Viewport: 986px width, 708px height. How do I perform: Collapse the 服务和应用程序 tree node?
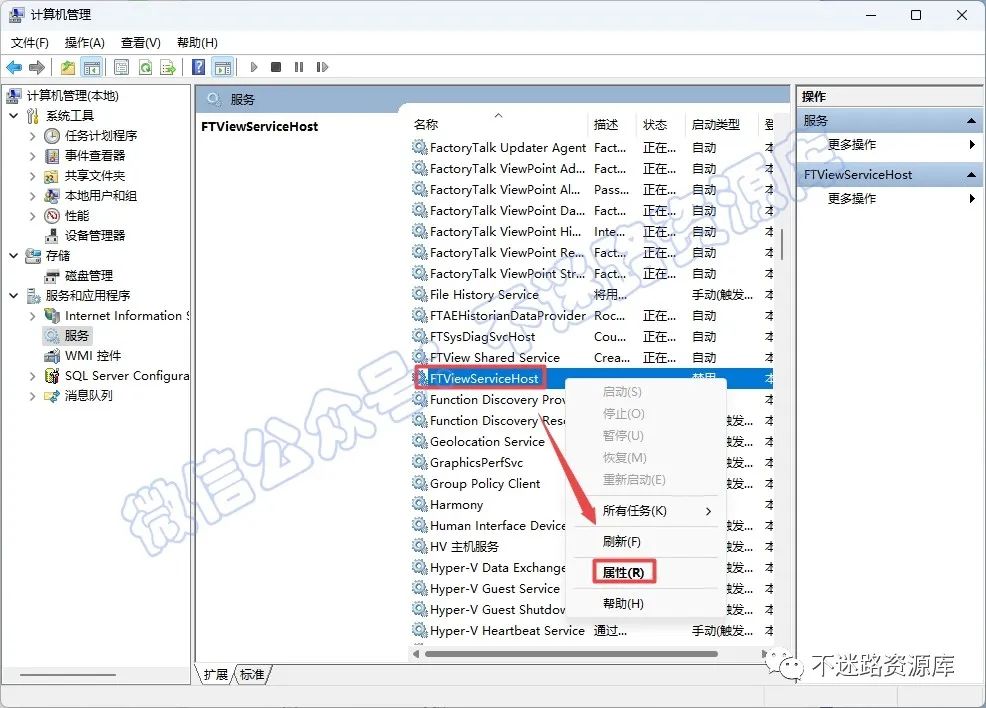pyautogui.click(x=14, y=296)
